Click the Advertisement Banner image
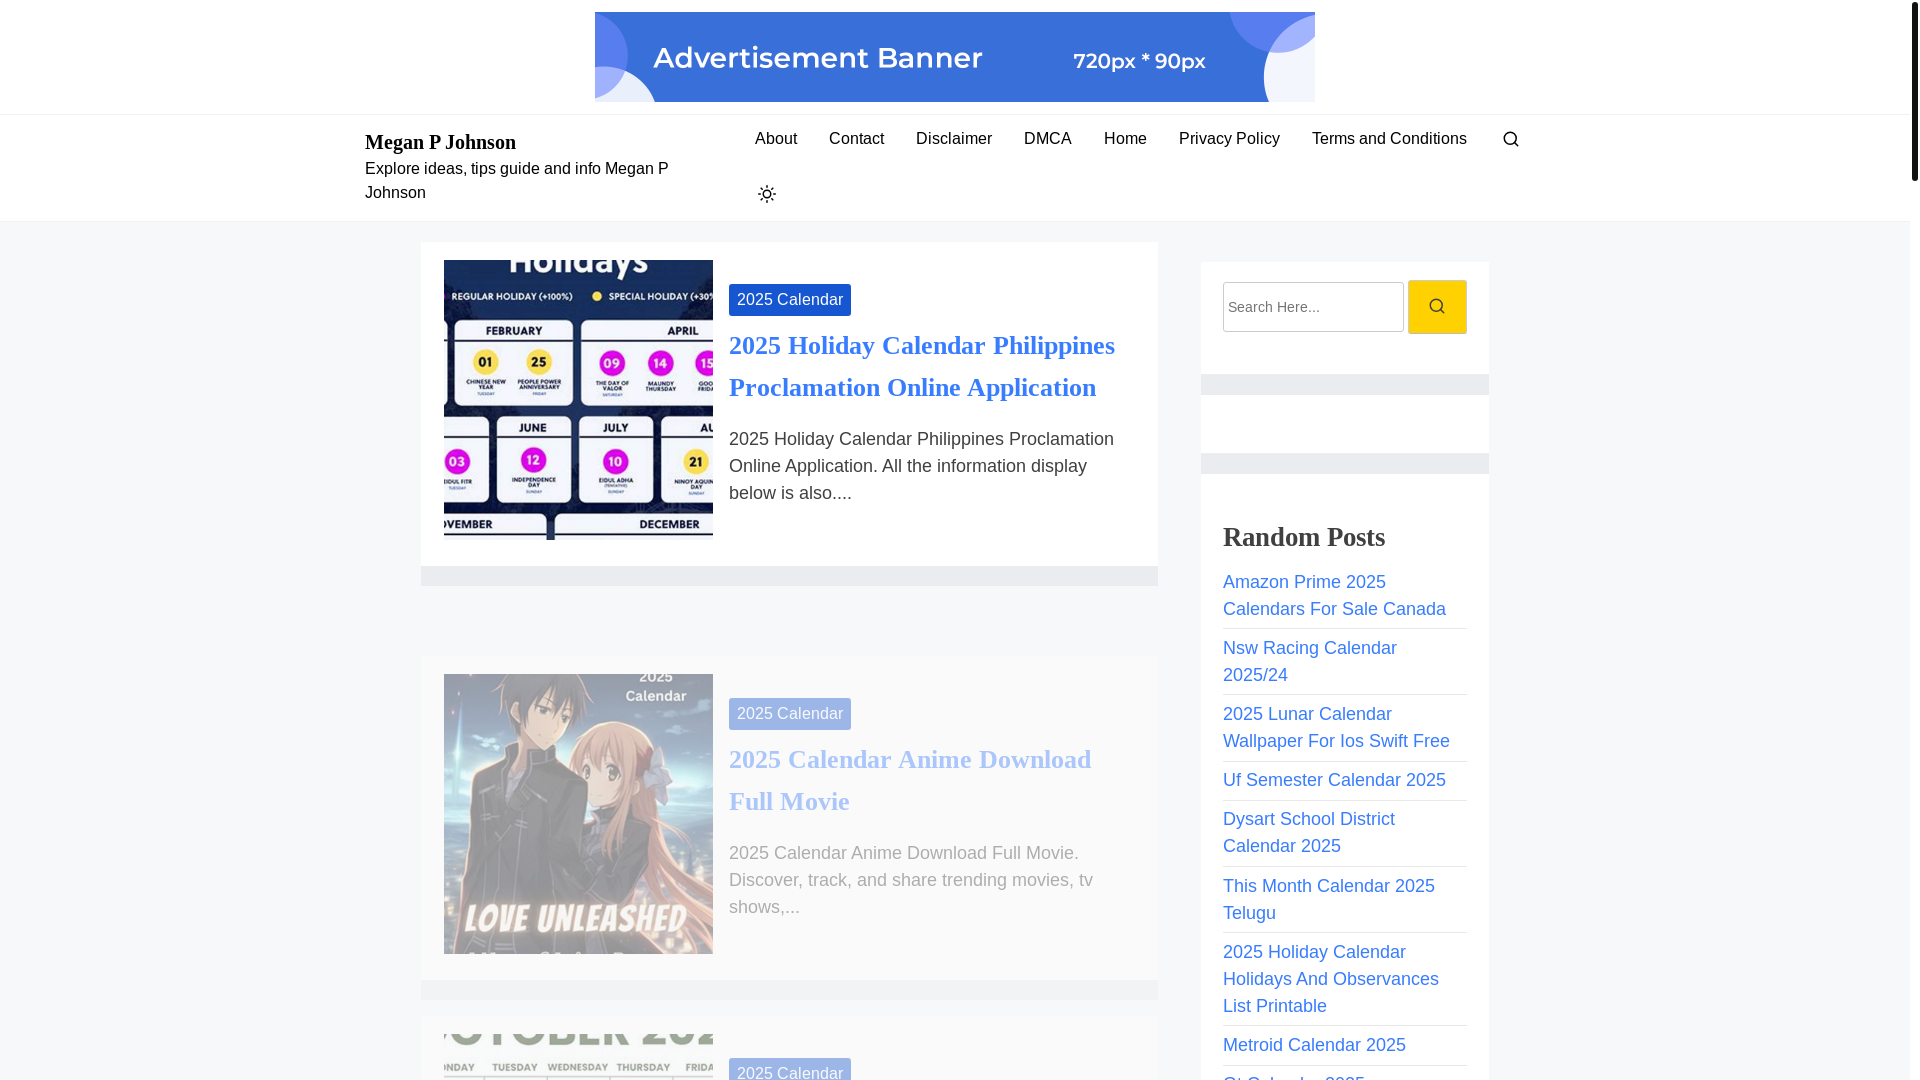The width and height of the screenshot is (1920, 1080). (955, 57)
